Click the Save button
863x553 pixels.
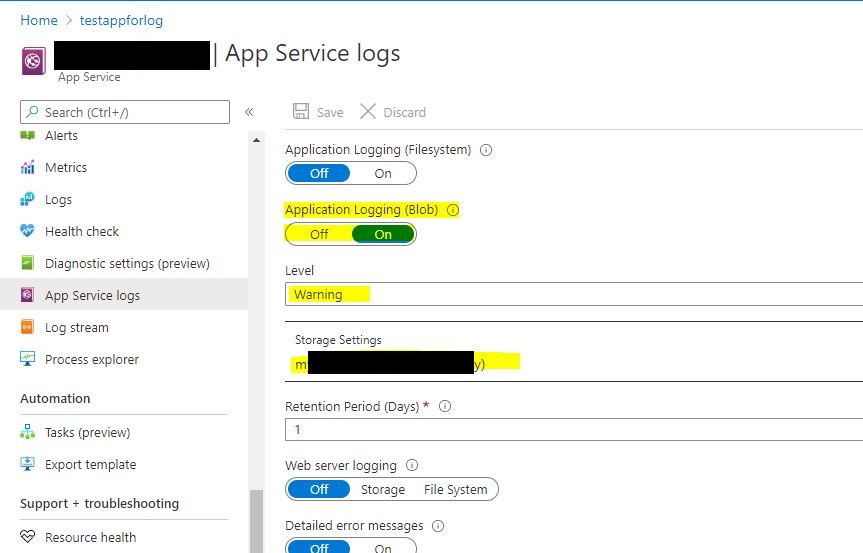(318, 112)
